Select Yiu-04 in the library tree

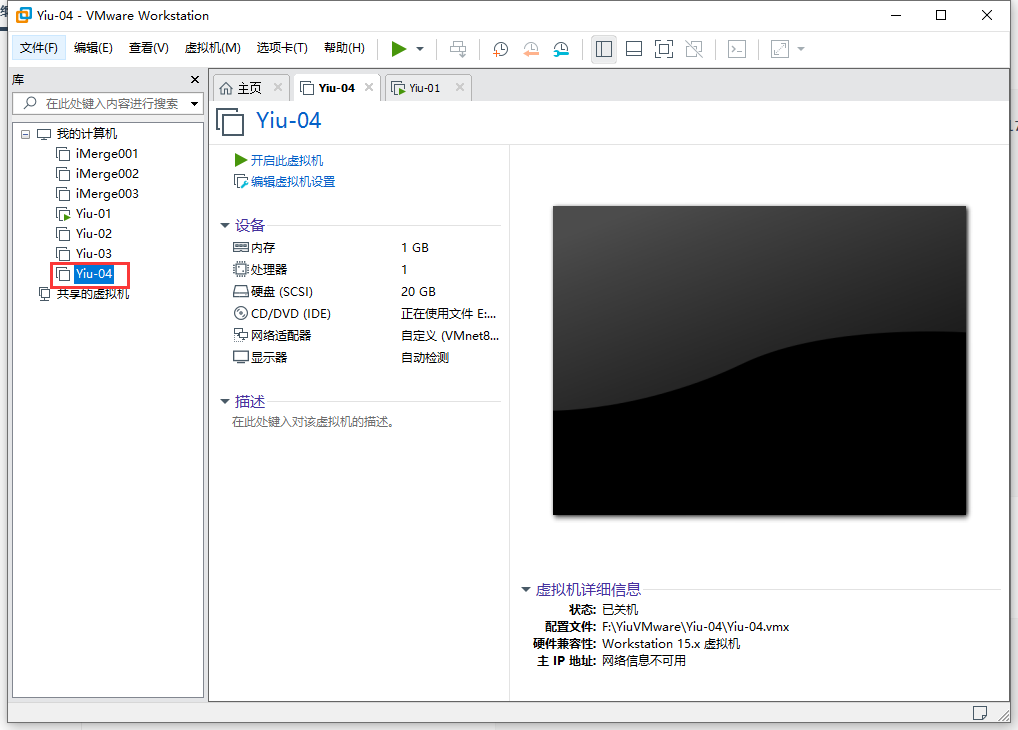pyautogui.click(x=93, y=274)
